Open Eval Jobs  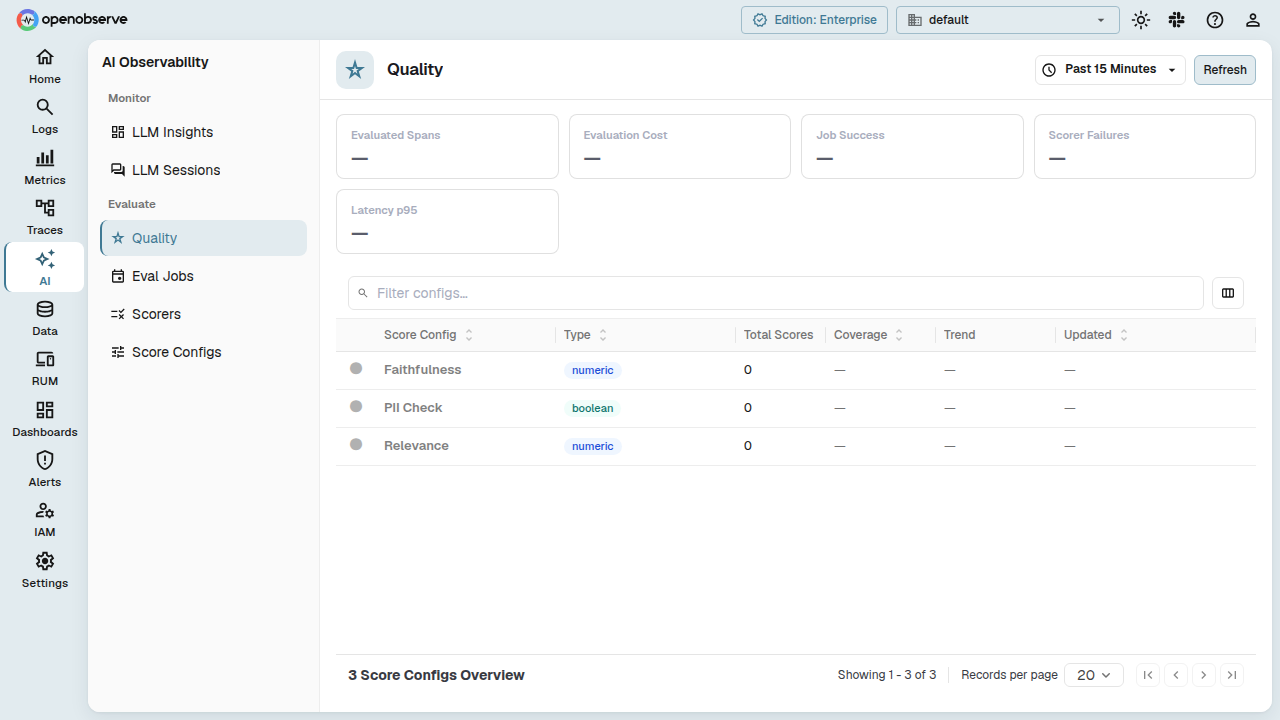[203, 276]
